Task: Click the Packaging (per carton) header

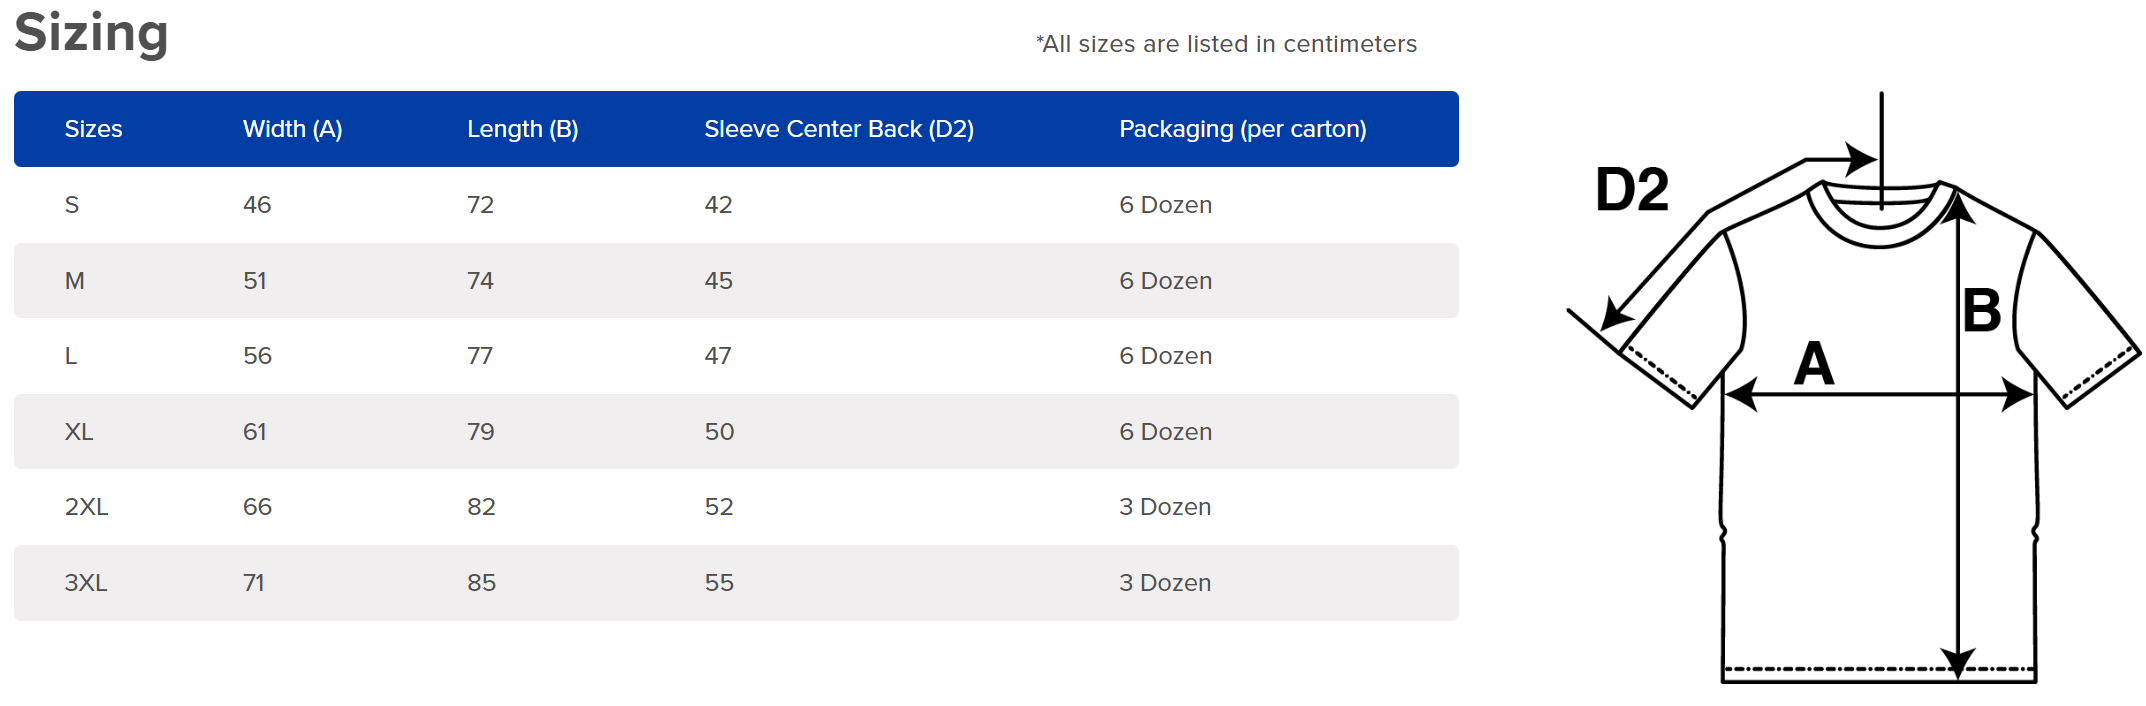Action: coord(1242,129)
